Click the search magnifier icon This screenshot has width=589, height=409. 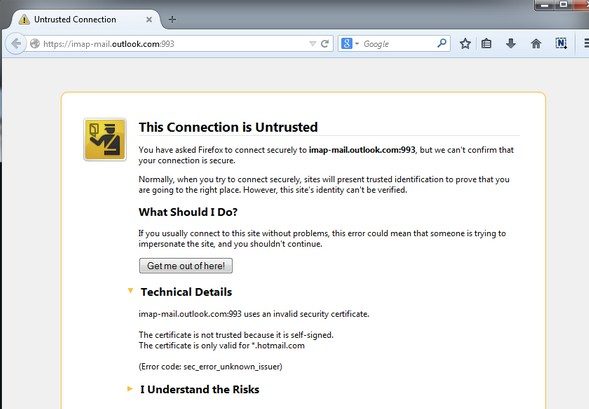442,43
